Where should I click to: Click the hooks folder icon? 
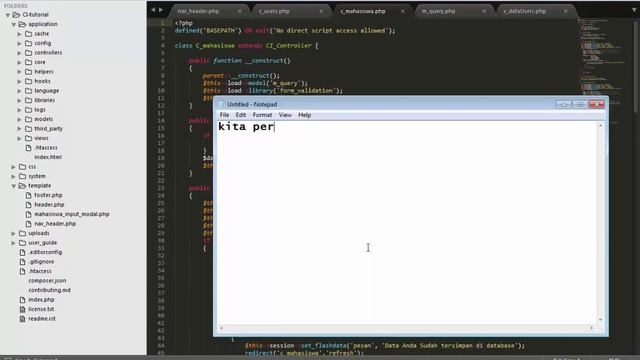coord(29,81)
